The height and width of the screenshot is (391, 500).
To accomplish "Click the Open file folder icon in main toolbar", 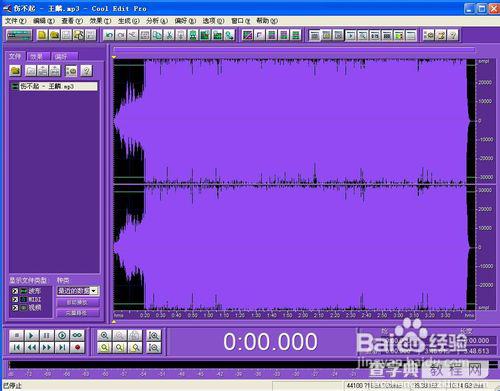I will [54, 35].
